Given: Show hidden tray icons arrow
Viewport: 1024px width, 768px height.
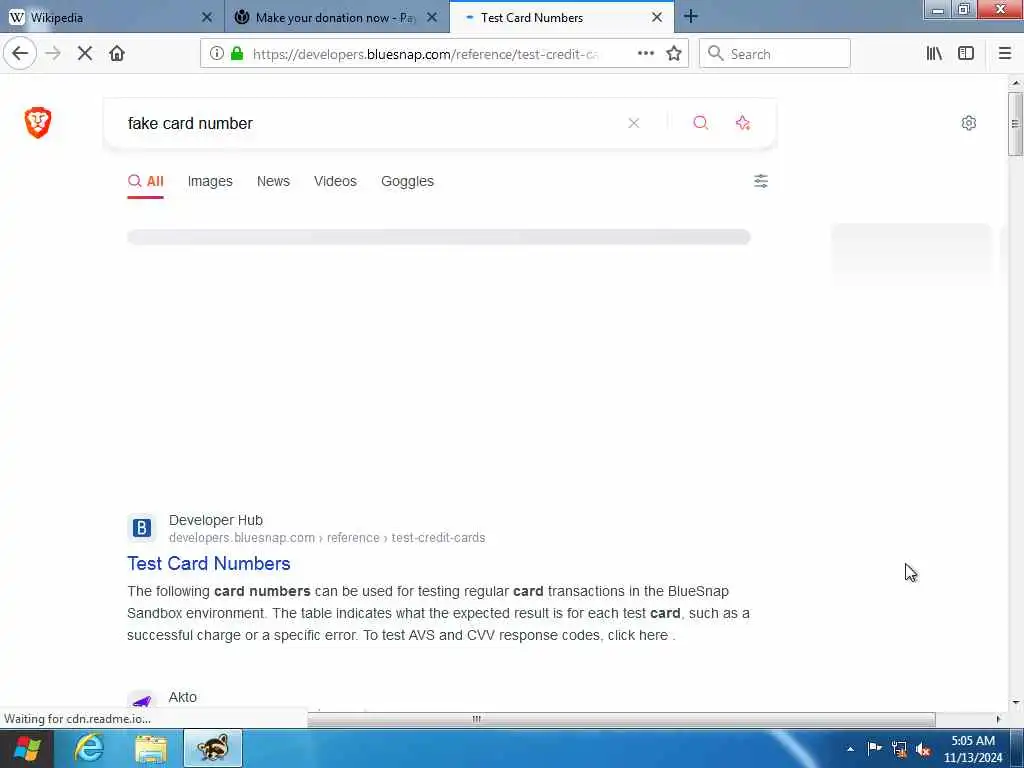Looking at the screenshot, I should tap(850, 749).
